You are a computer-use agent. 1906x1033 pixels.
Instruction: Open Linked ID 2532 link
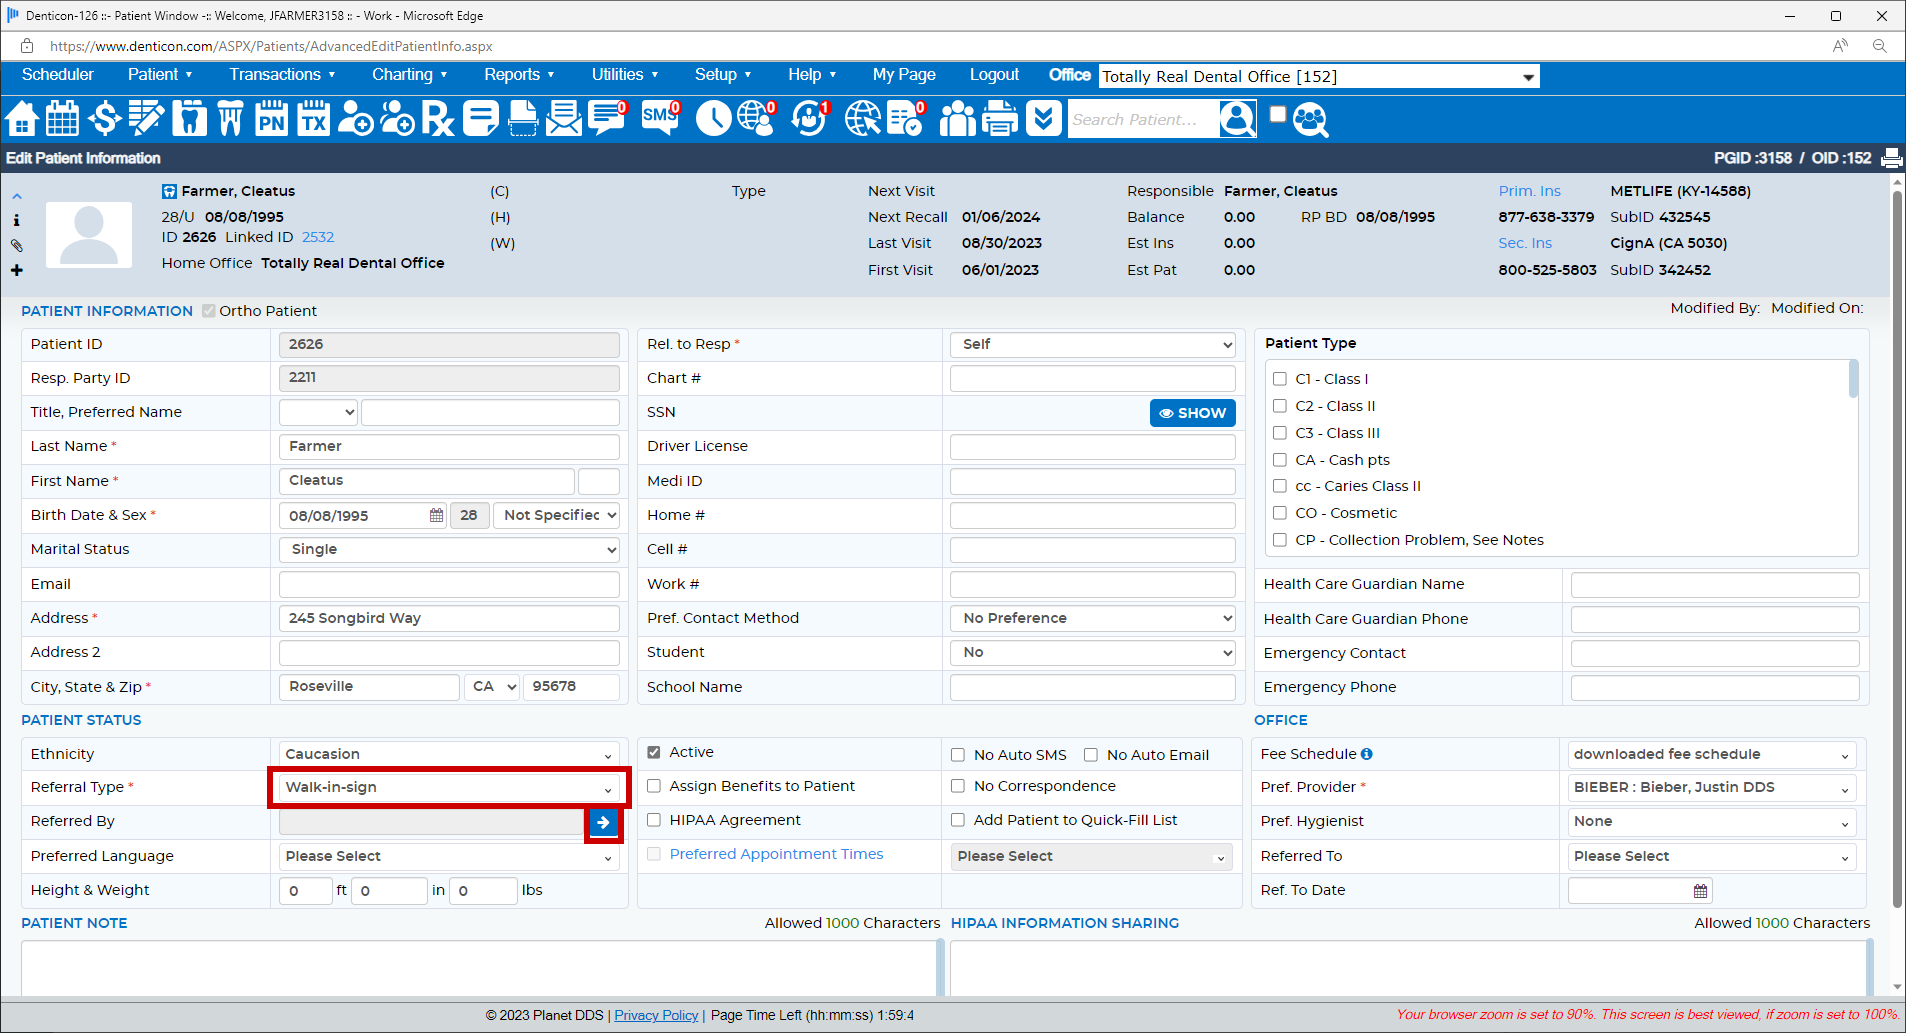tap(318, 237)
